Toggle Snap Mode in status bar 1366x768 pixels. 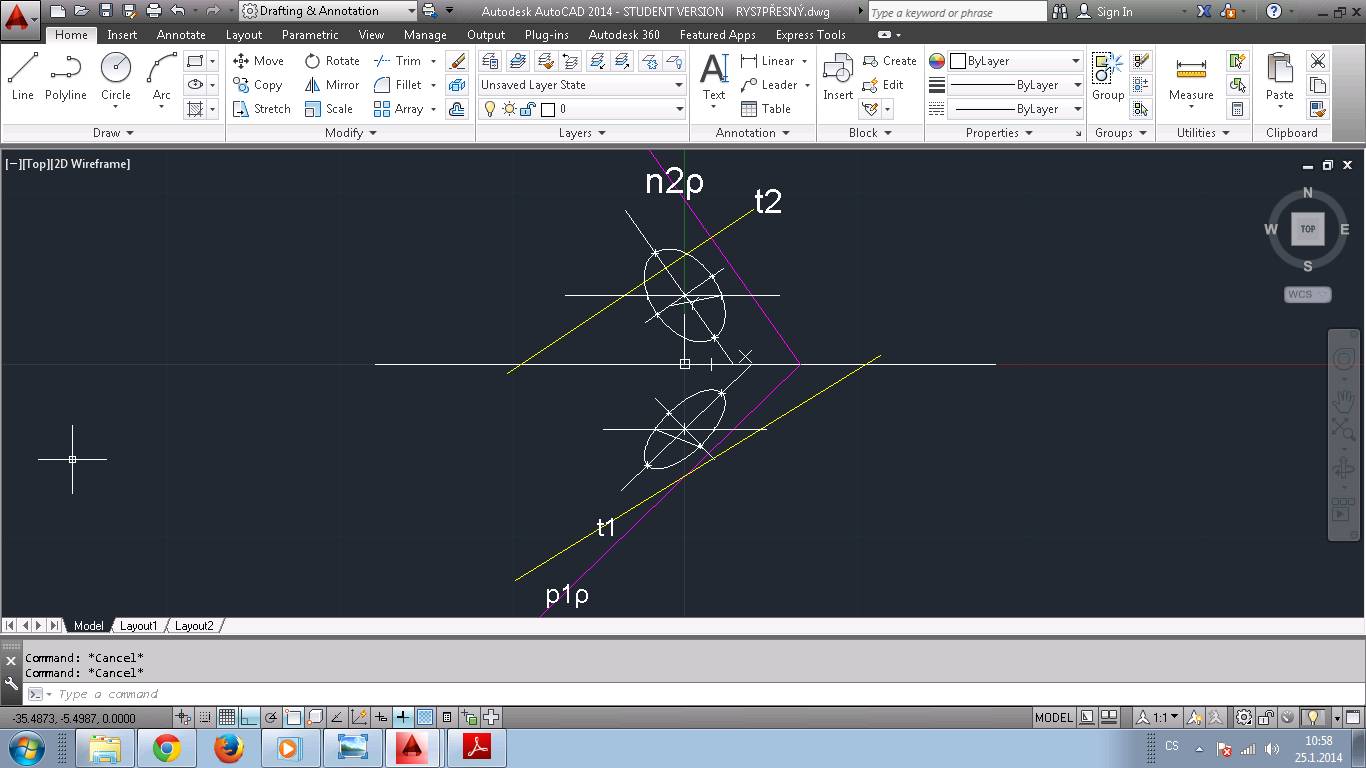click(x=205, y=717)
